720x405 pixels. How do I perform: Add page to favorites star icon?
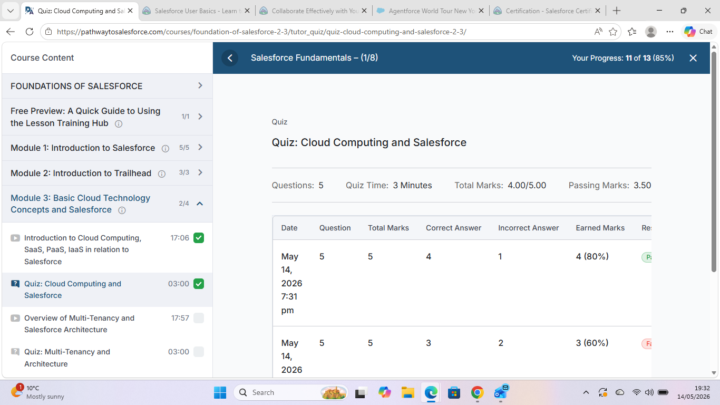click(x=613, y=32)
